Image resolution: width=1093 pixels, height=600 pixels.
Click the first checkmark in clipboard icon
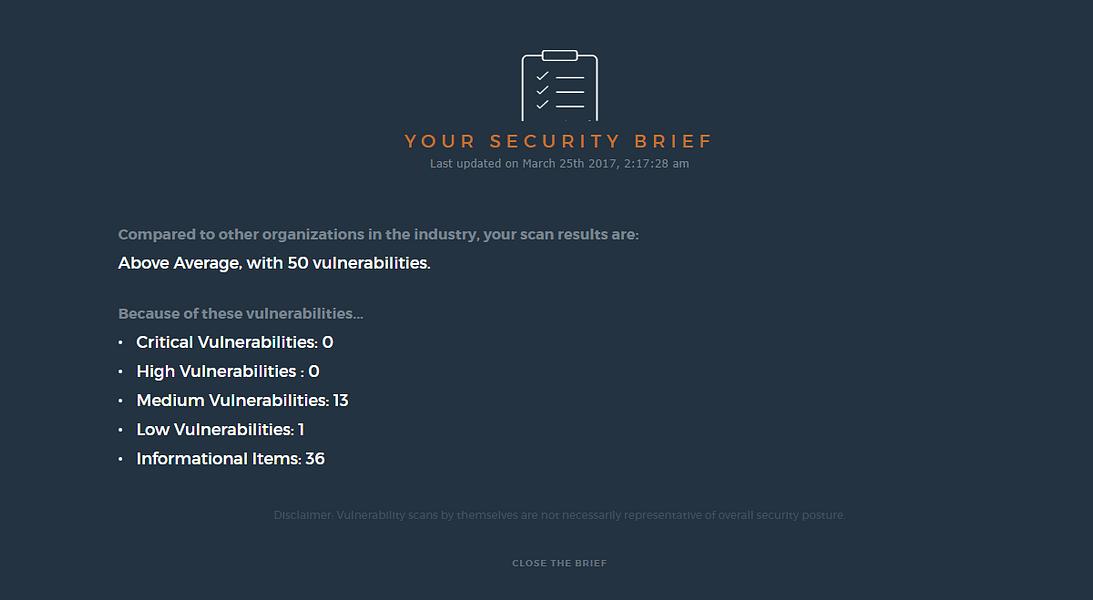(x=542, y=76)
